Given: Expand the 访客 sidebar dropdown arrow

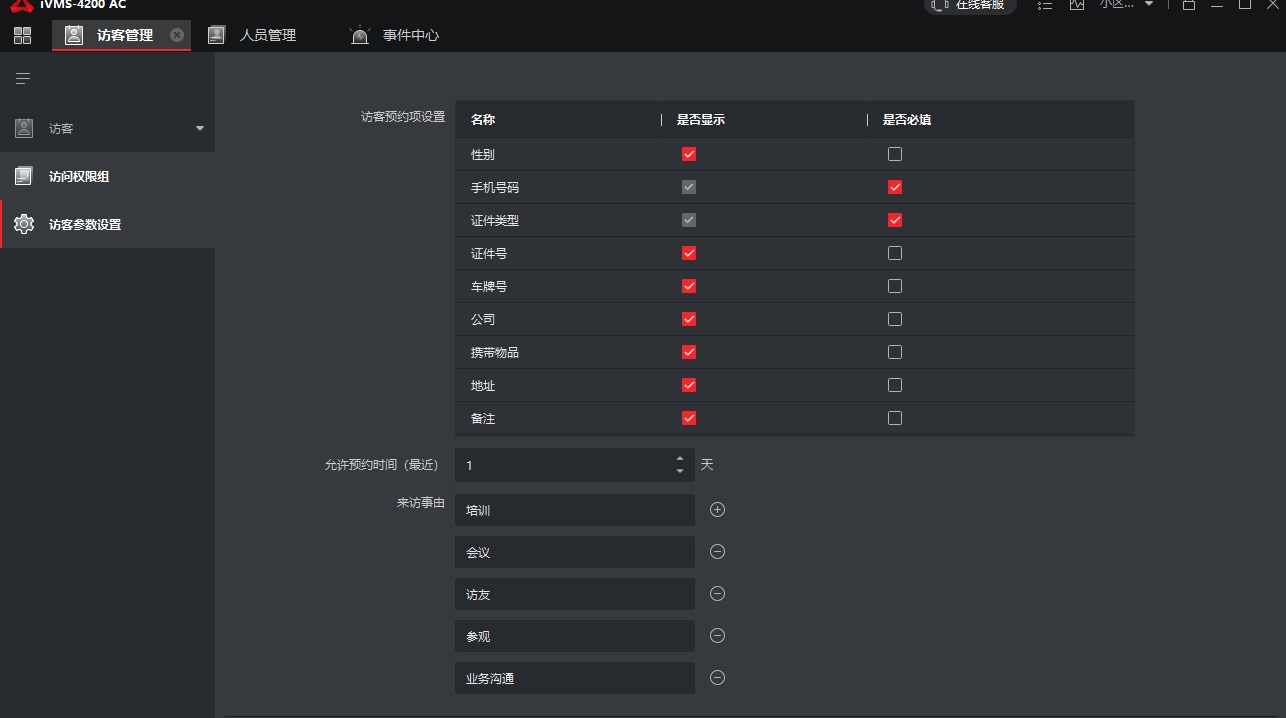Looking at the screenshot, I should pyautogui.click(x=199, y=128).
